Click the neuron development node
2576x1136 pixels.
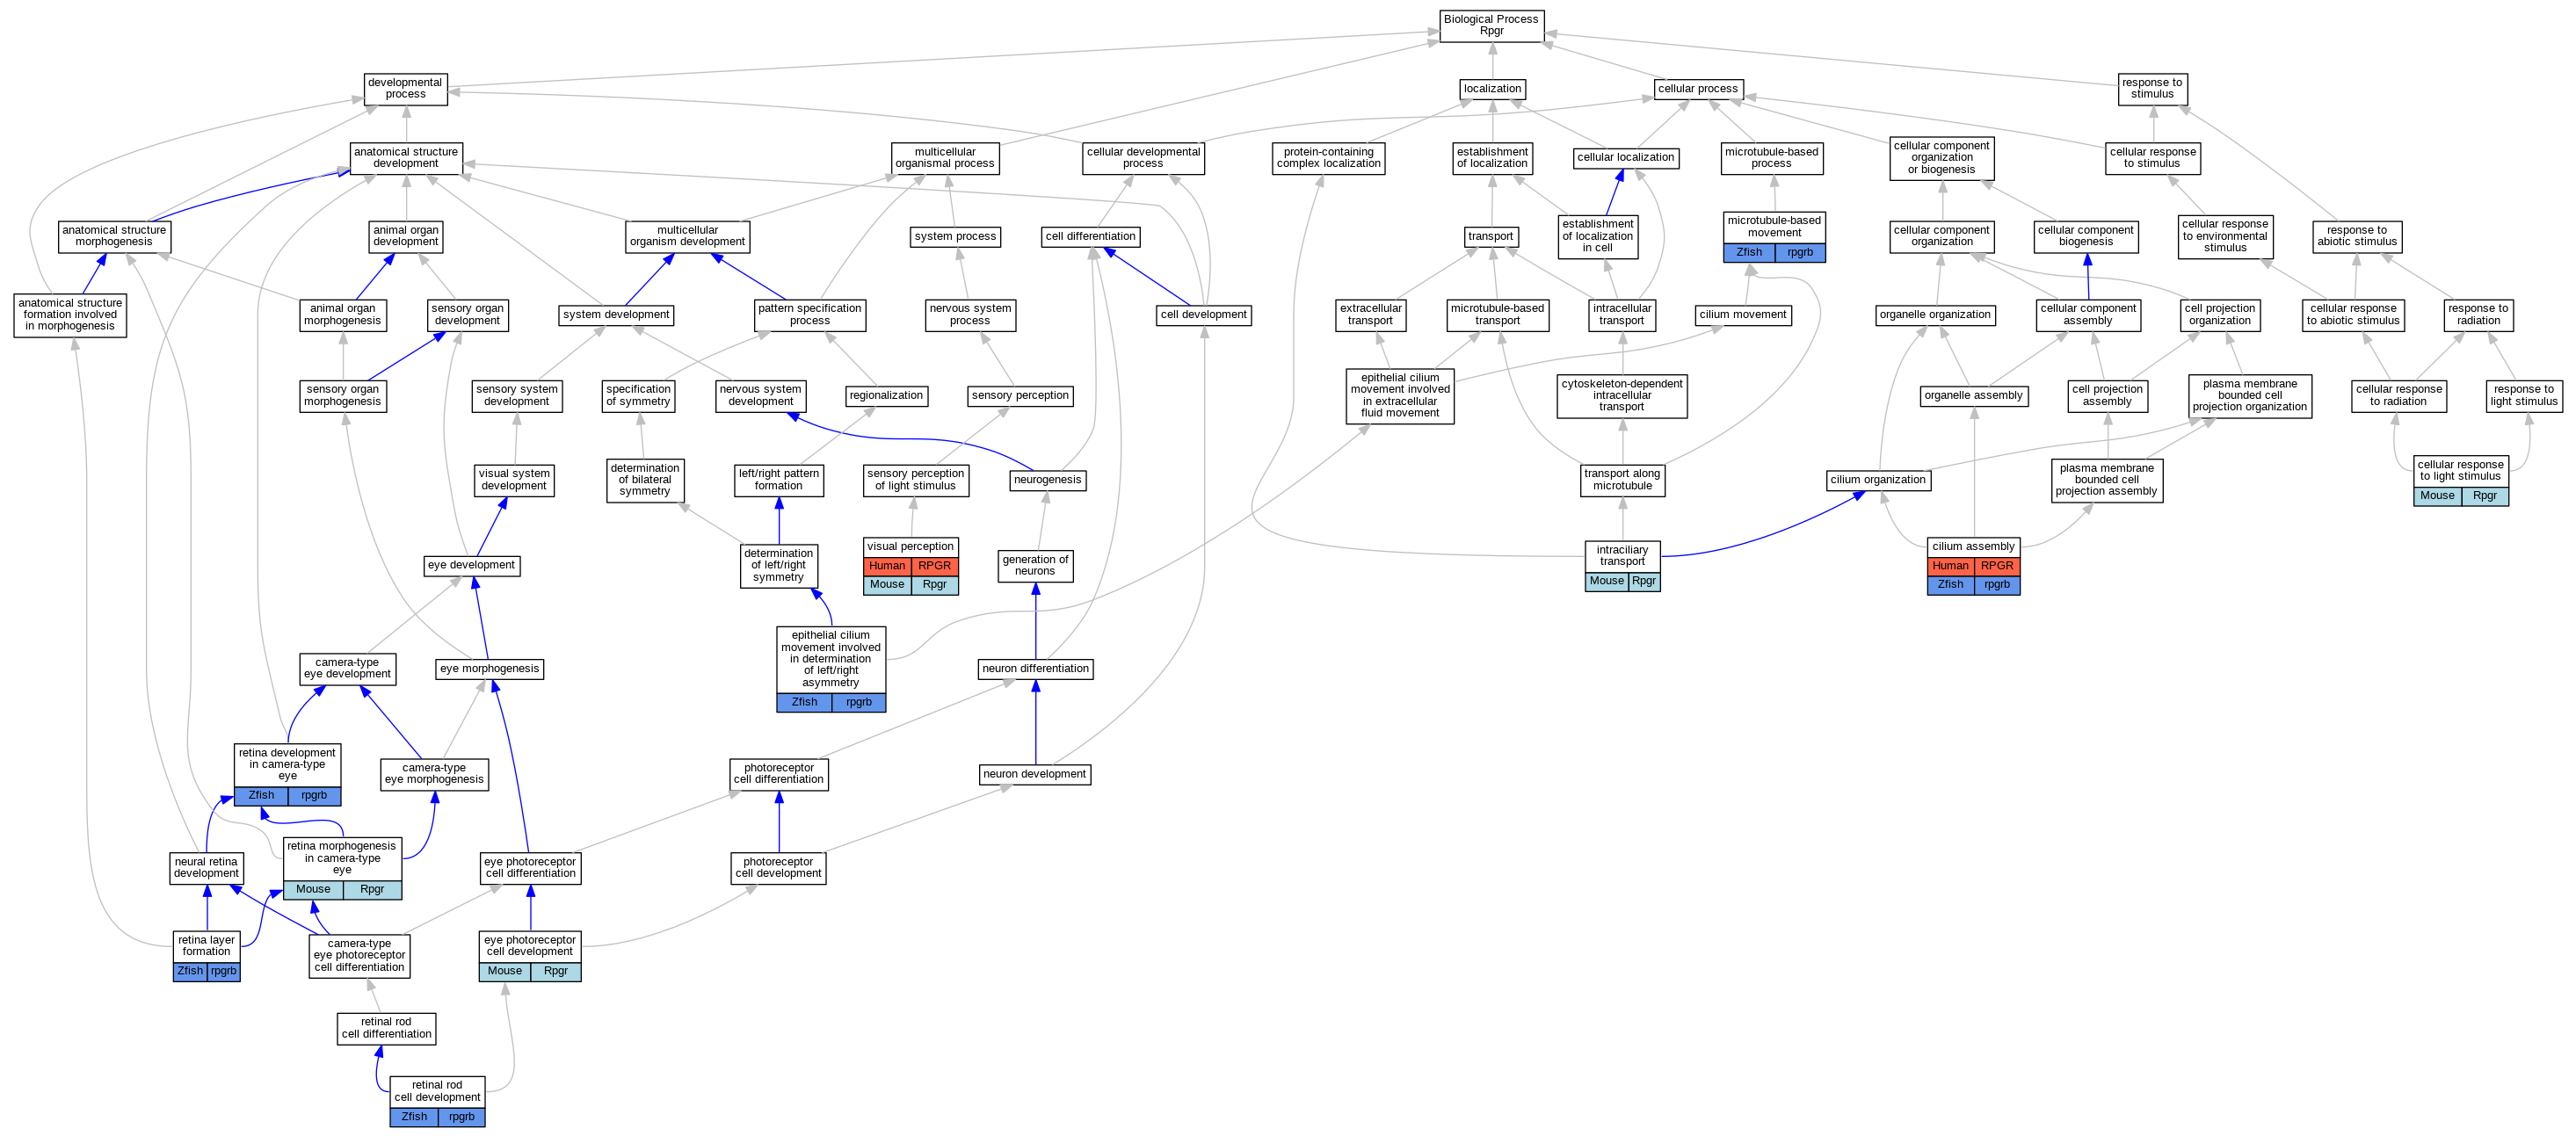(1034, 774)
